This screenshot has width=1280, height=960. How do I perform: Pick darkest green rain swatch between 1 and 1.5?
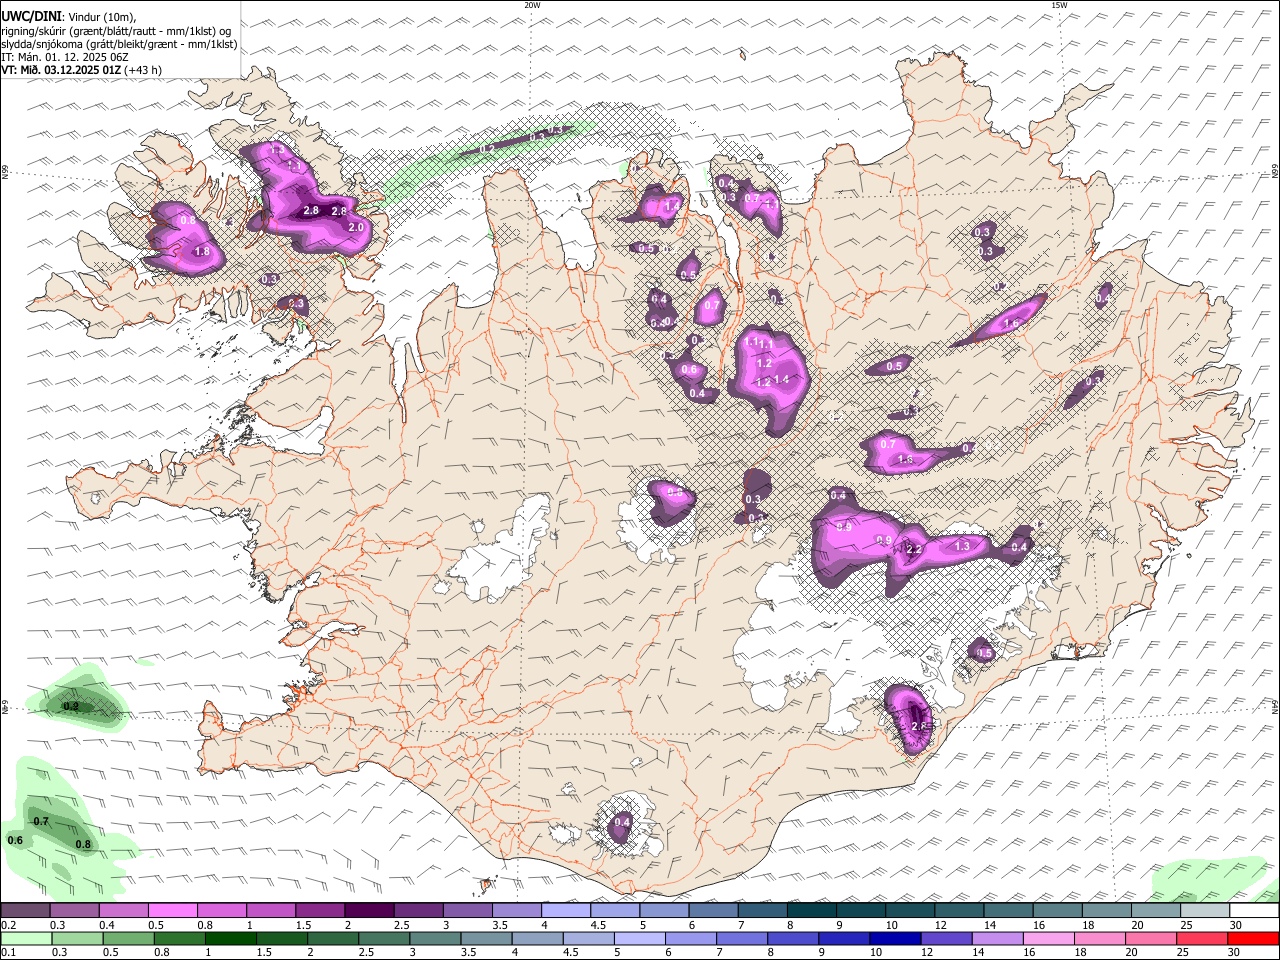[x=230, y=938]
